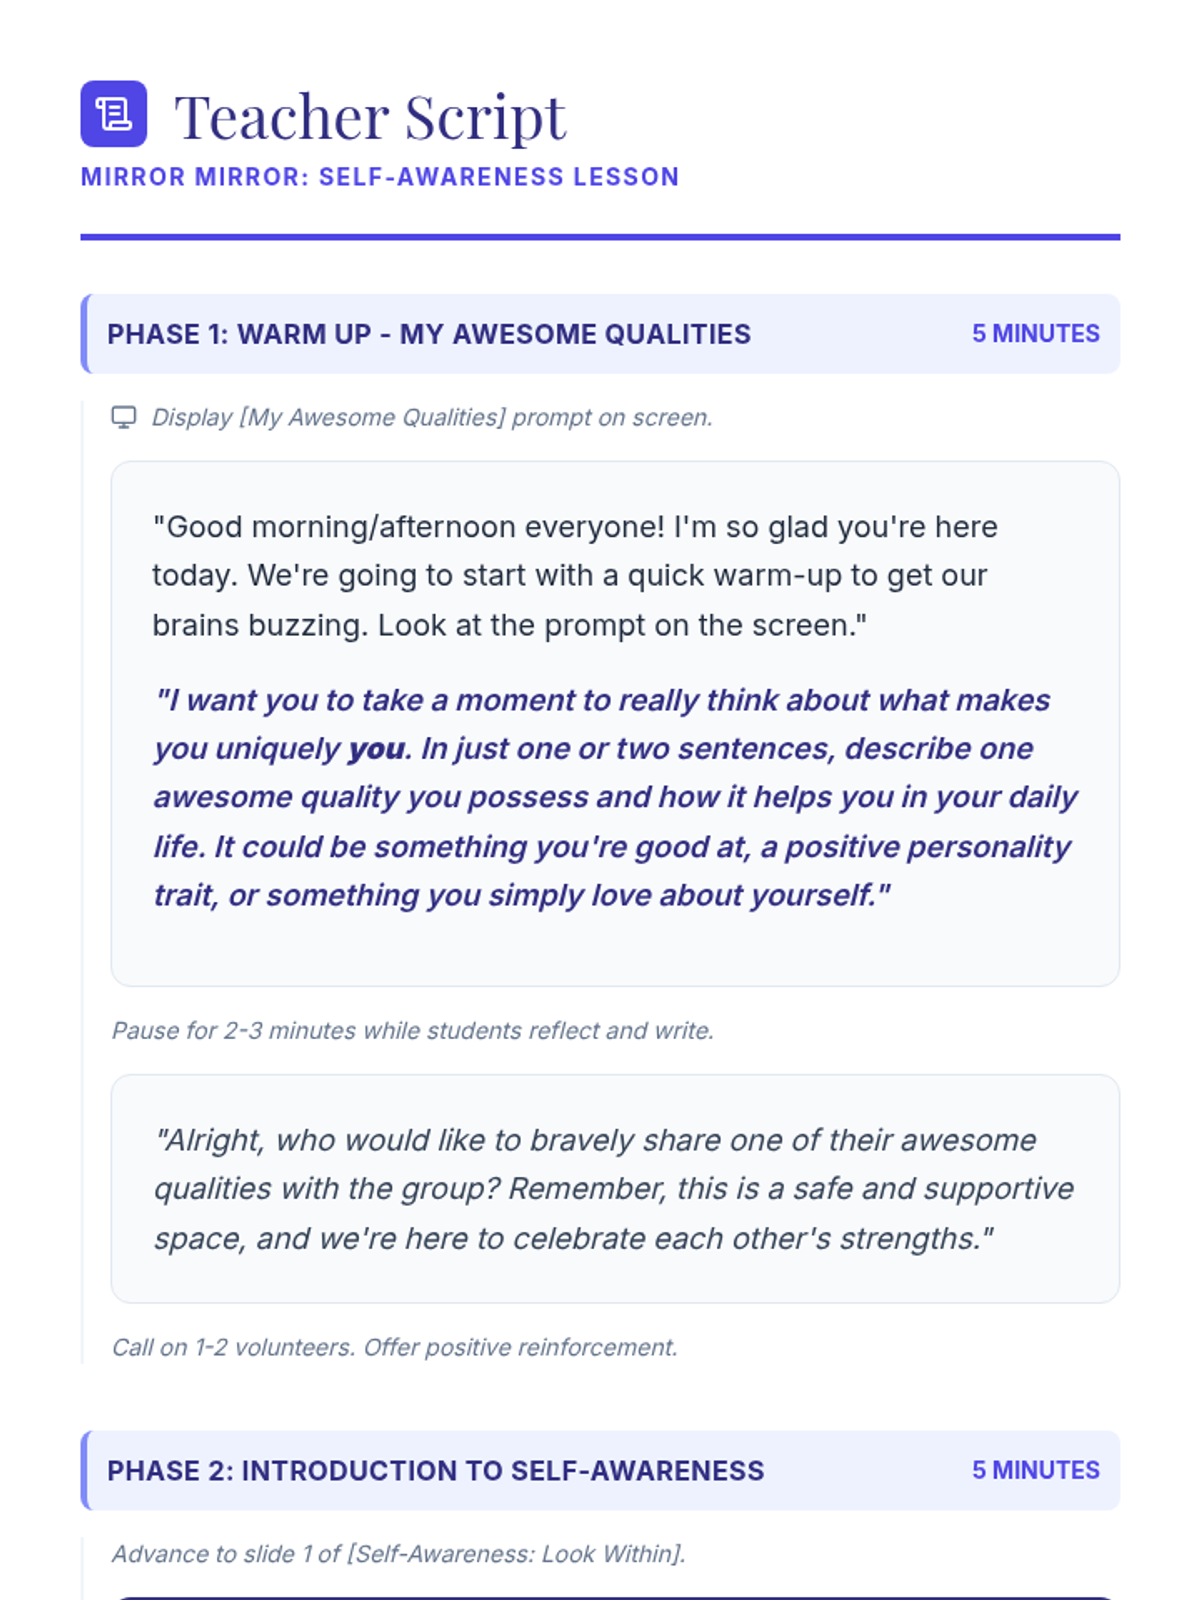Click the monitor icon before the Display instruction
The width and height of the screenshot is (1200, 1600).
point(123,417)
